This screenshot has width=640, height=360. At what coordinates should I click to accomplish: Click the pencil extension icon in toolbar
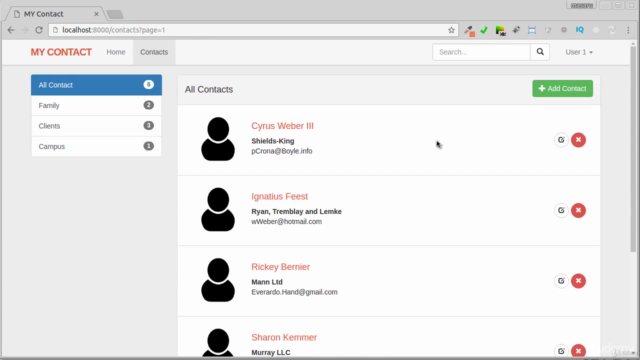tap(469, 31)
